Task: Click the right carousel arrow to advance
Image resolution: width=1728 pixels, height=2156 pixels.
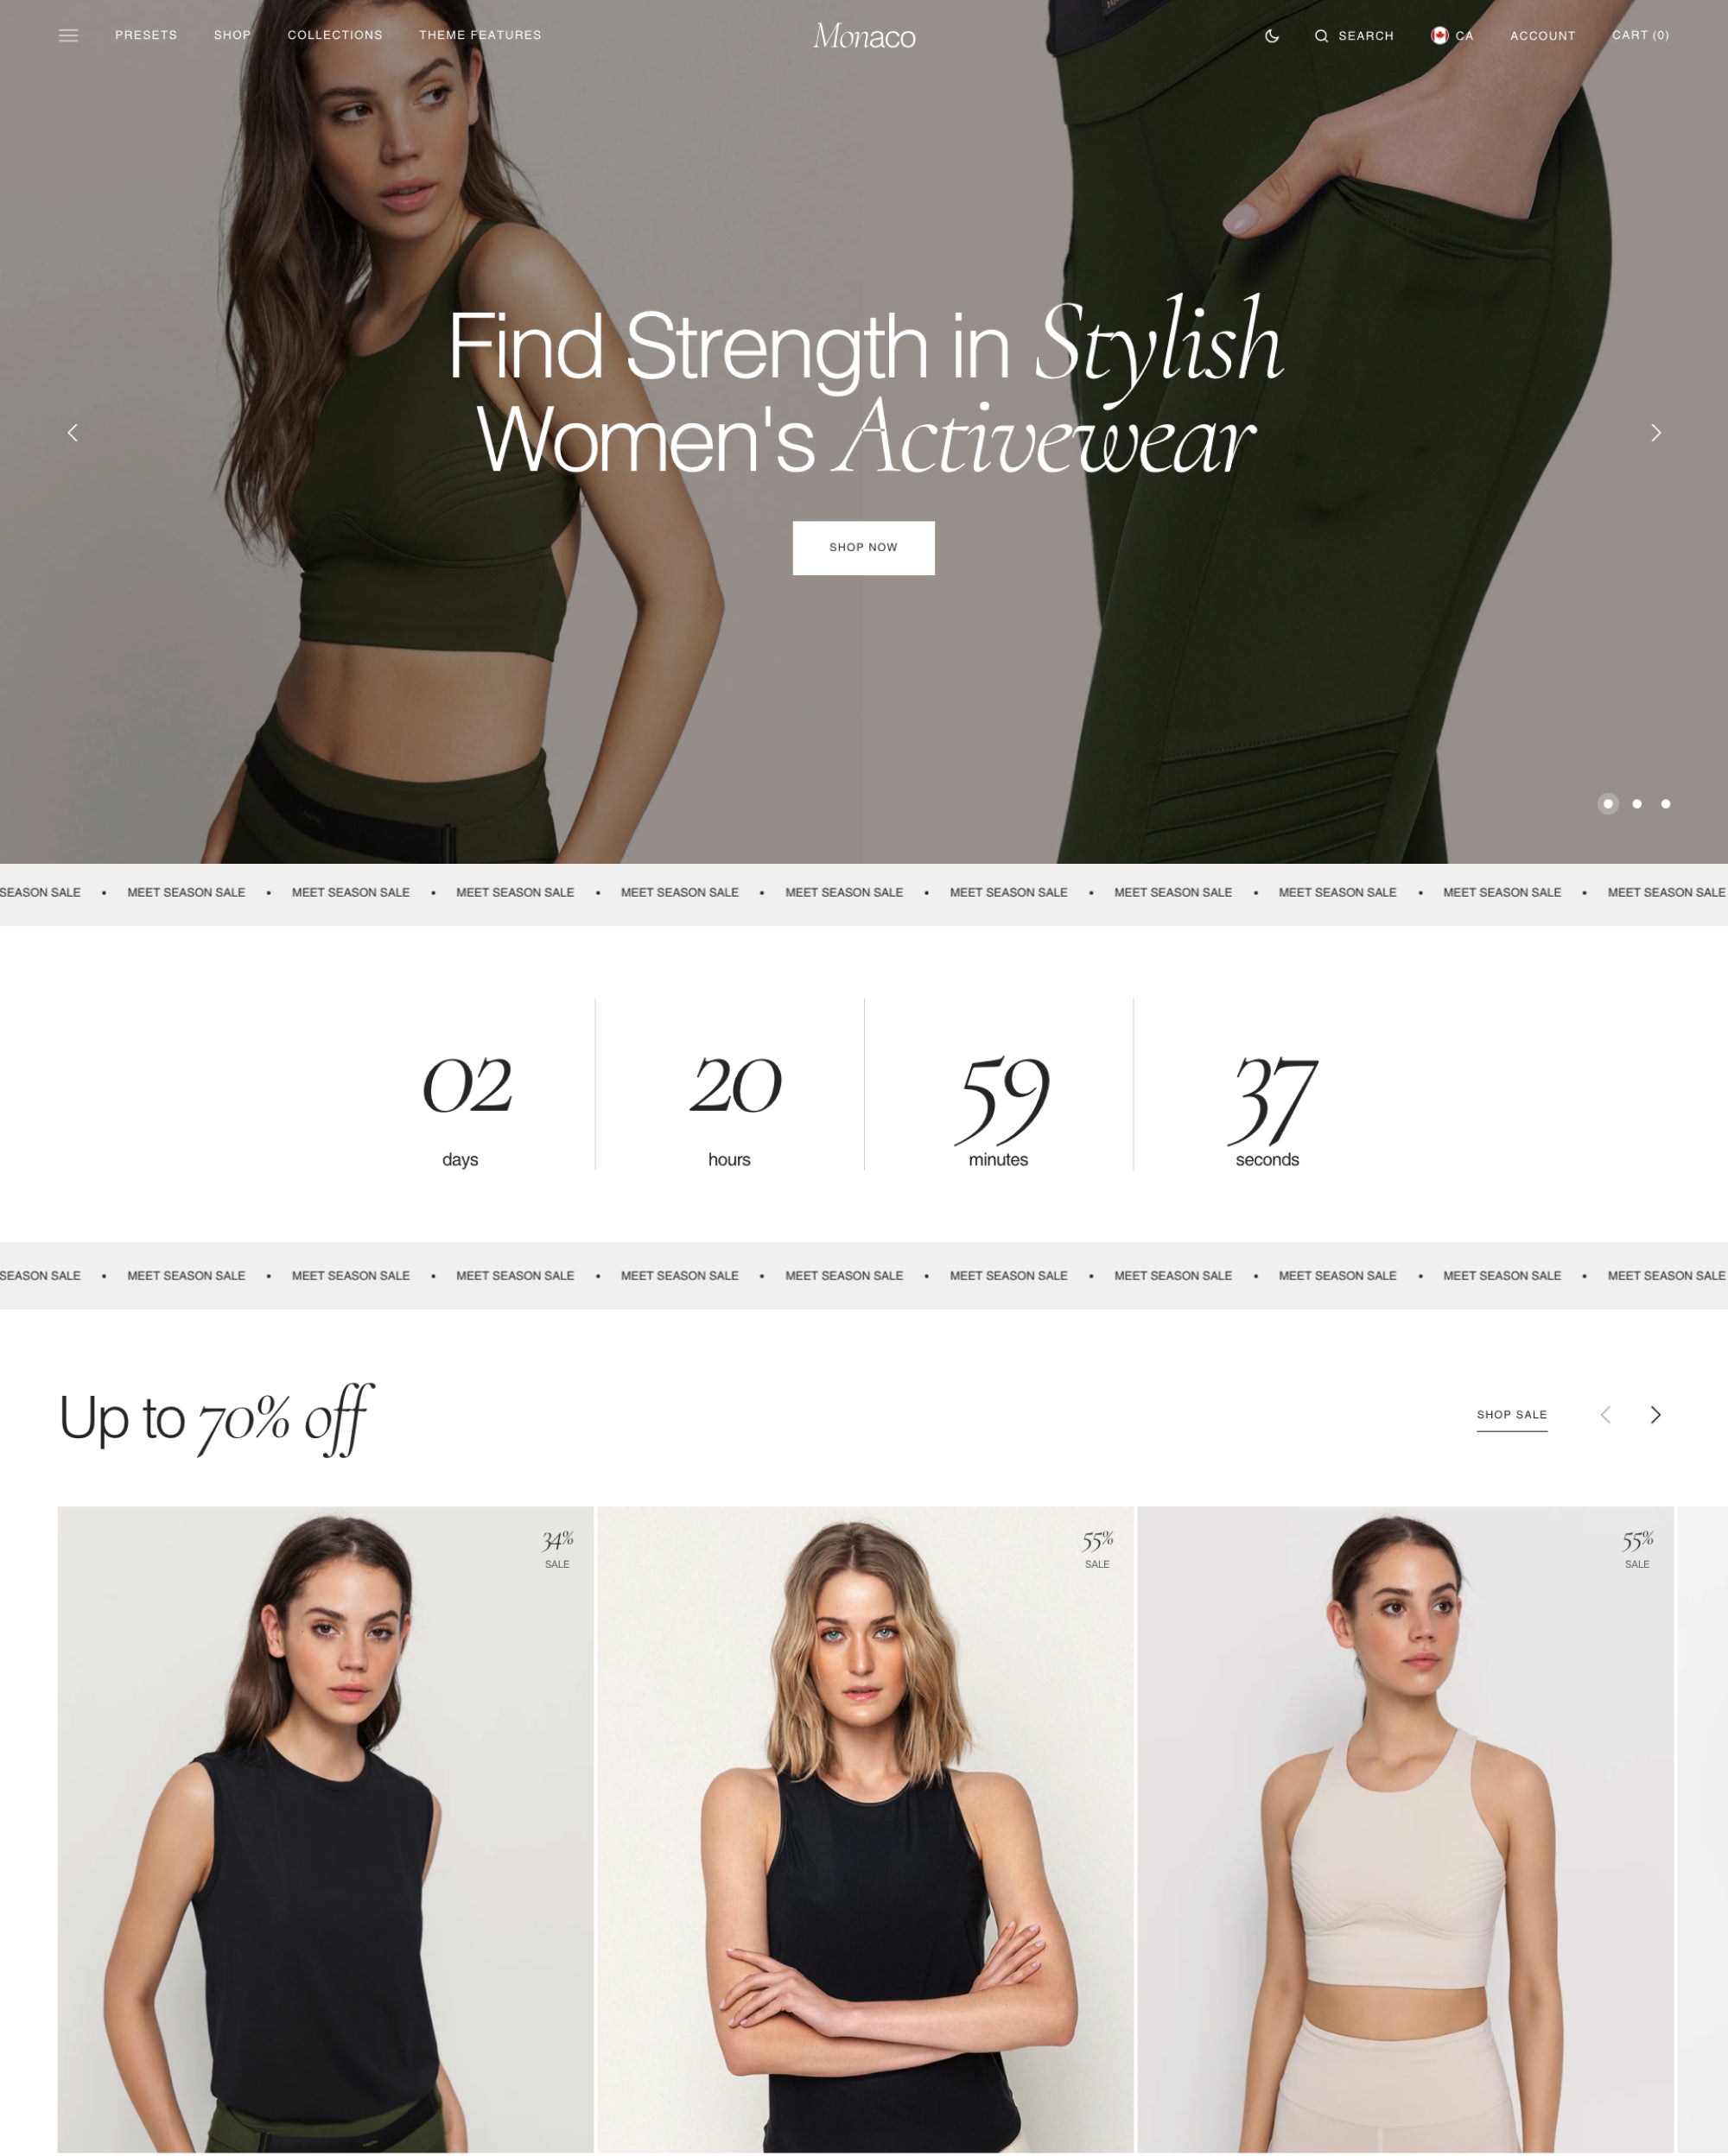Action: coord(1655,432)
